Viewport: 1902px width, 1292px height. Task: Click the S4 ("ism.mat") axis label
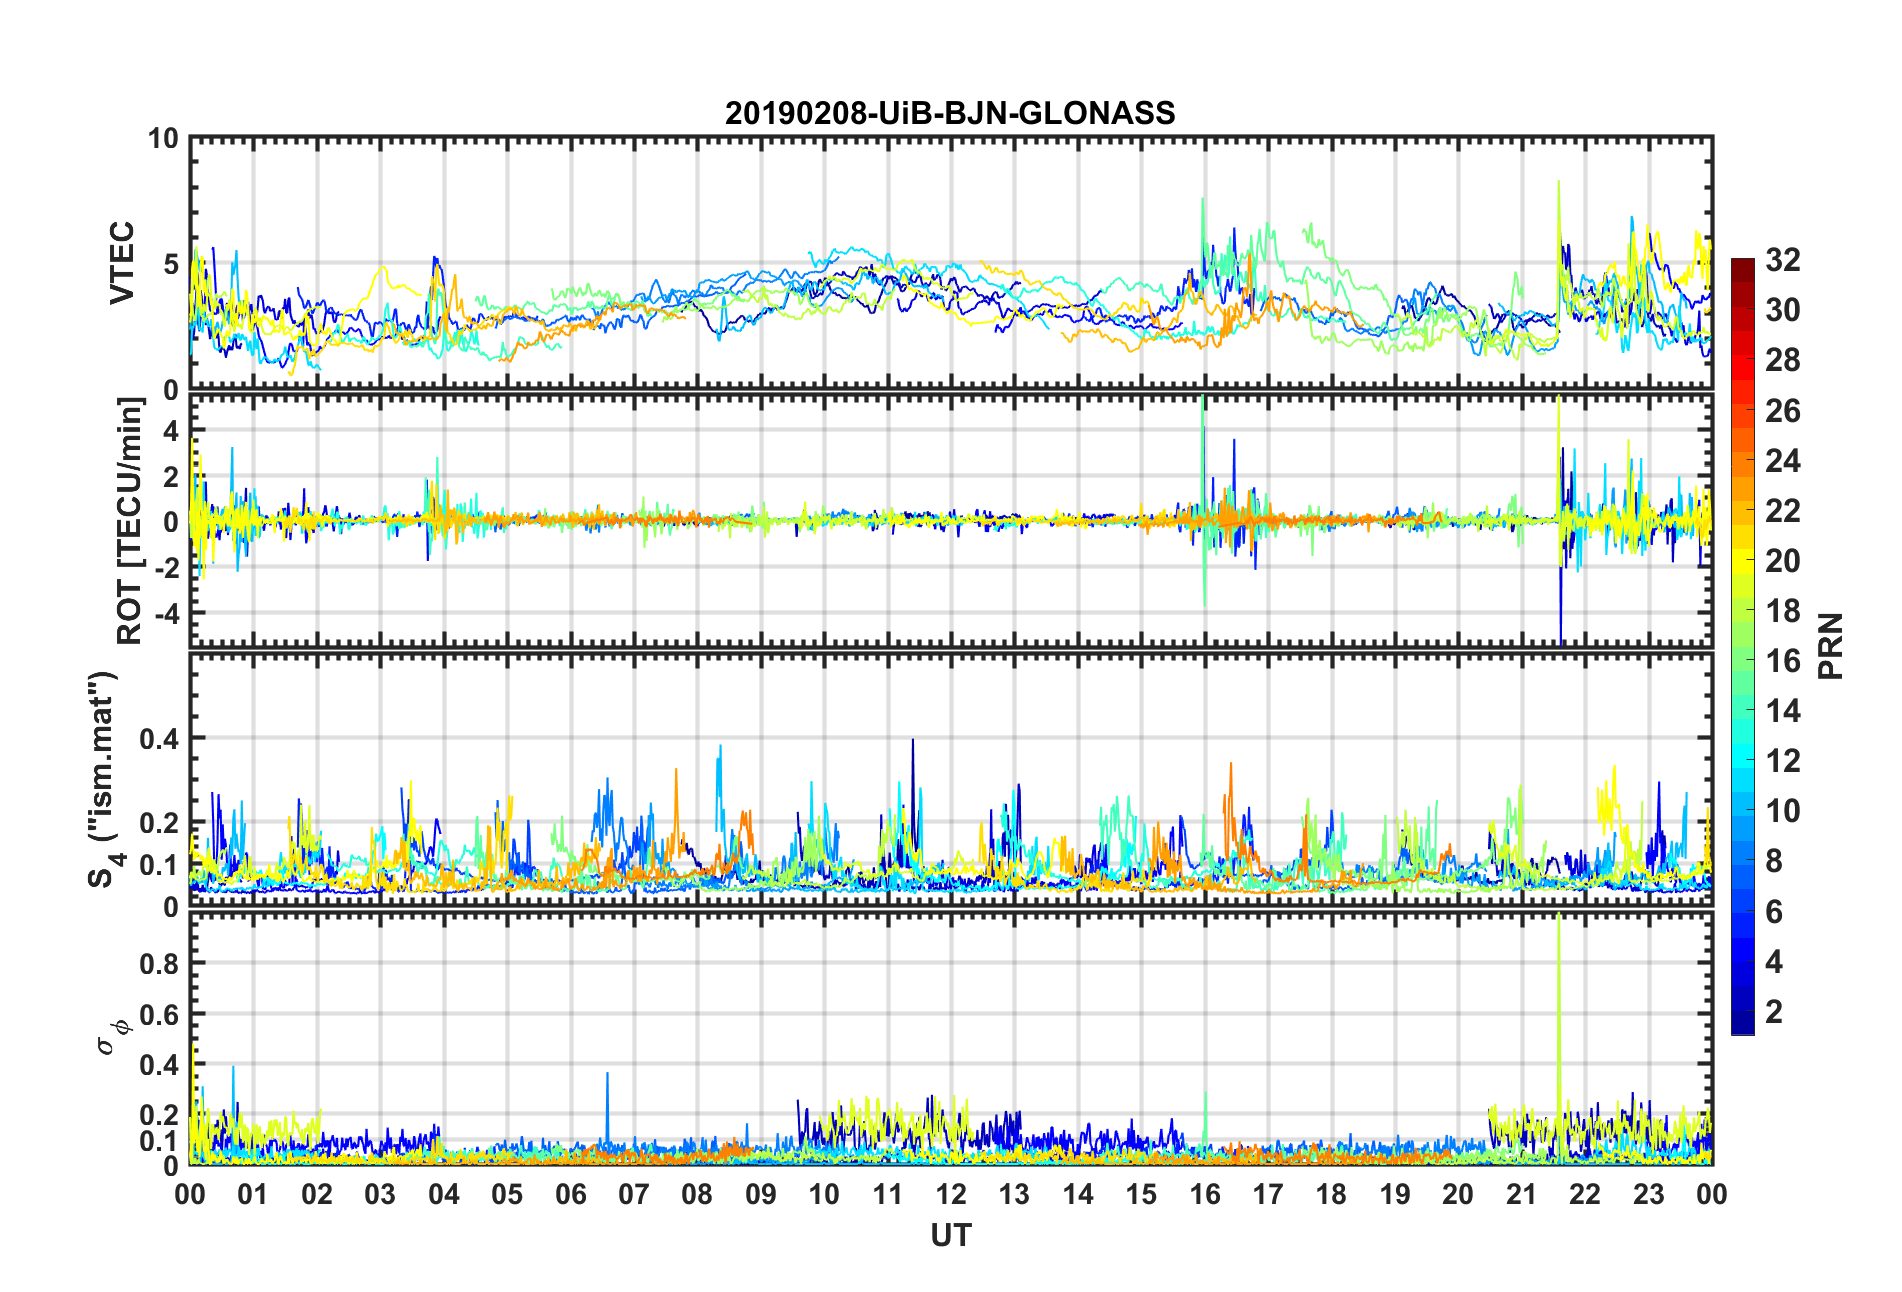click(x=103, y=779)
